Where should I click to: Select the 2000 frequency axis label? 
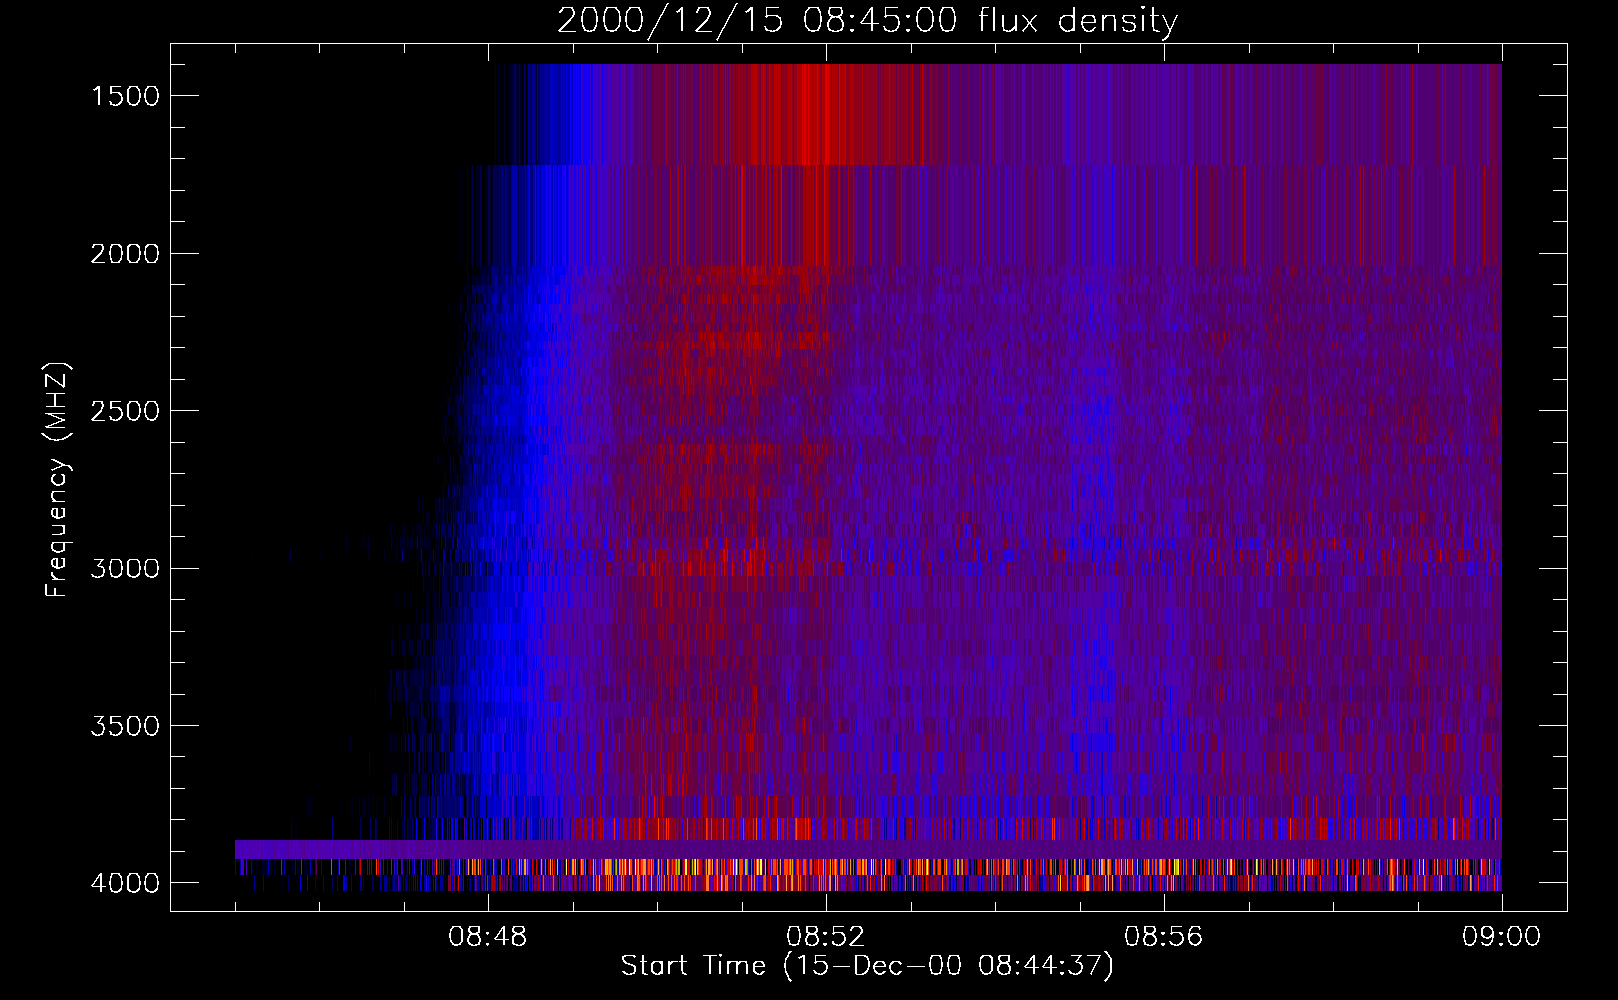[x=125, y=254]
